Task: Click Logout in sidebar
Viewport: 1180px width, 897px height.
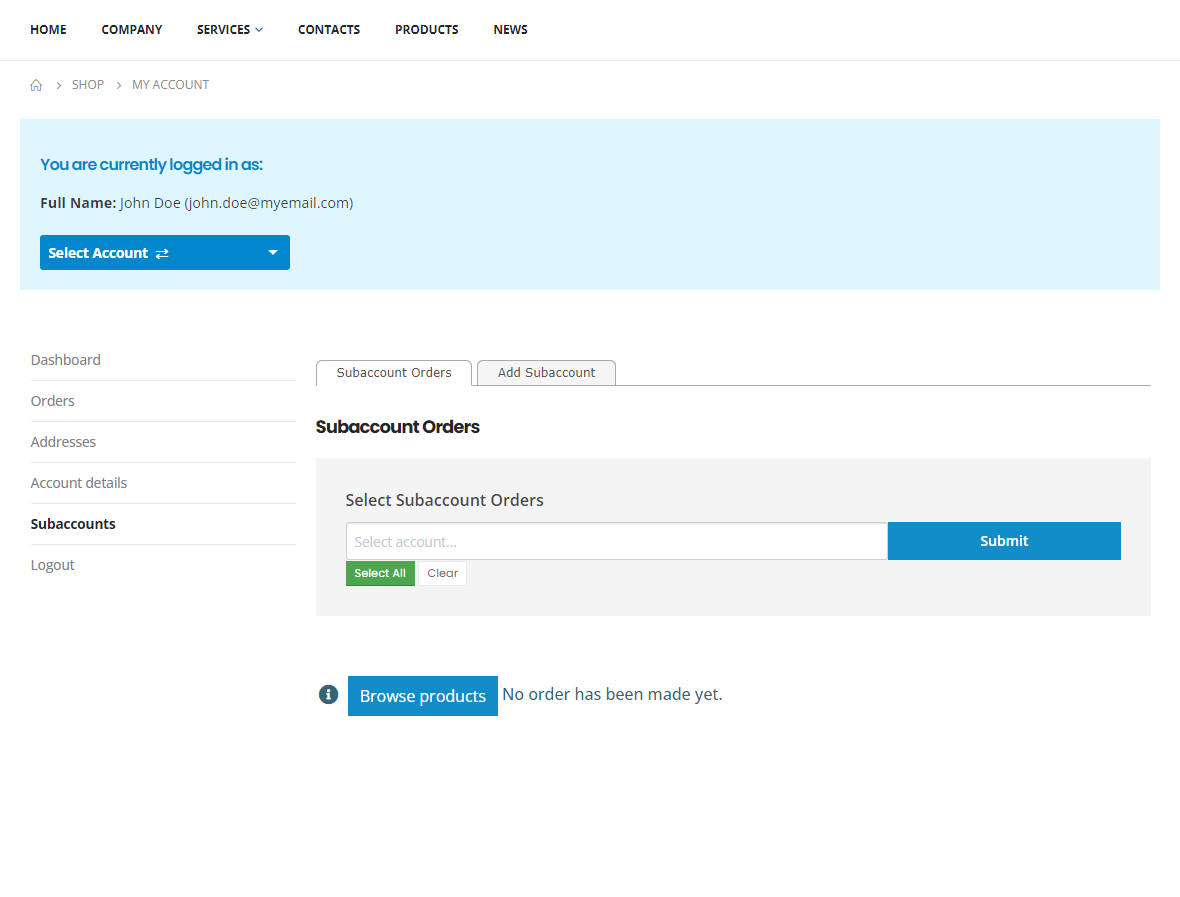Action: 53,565
